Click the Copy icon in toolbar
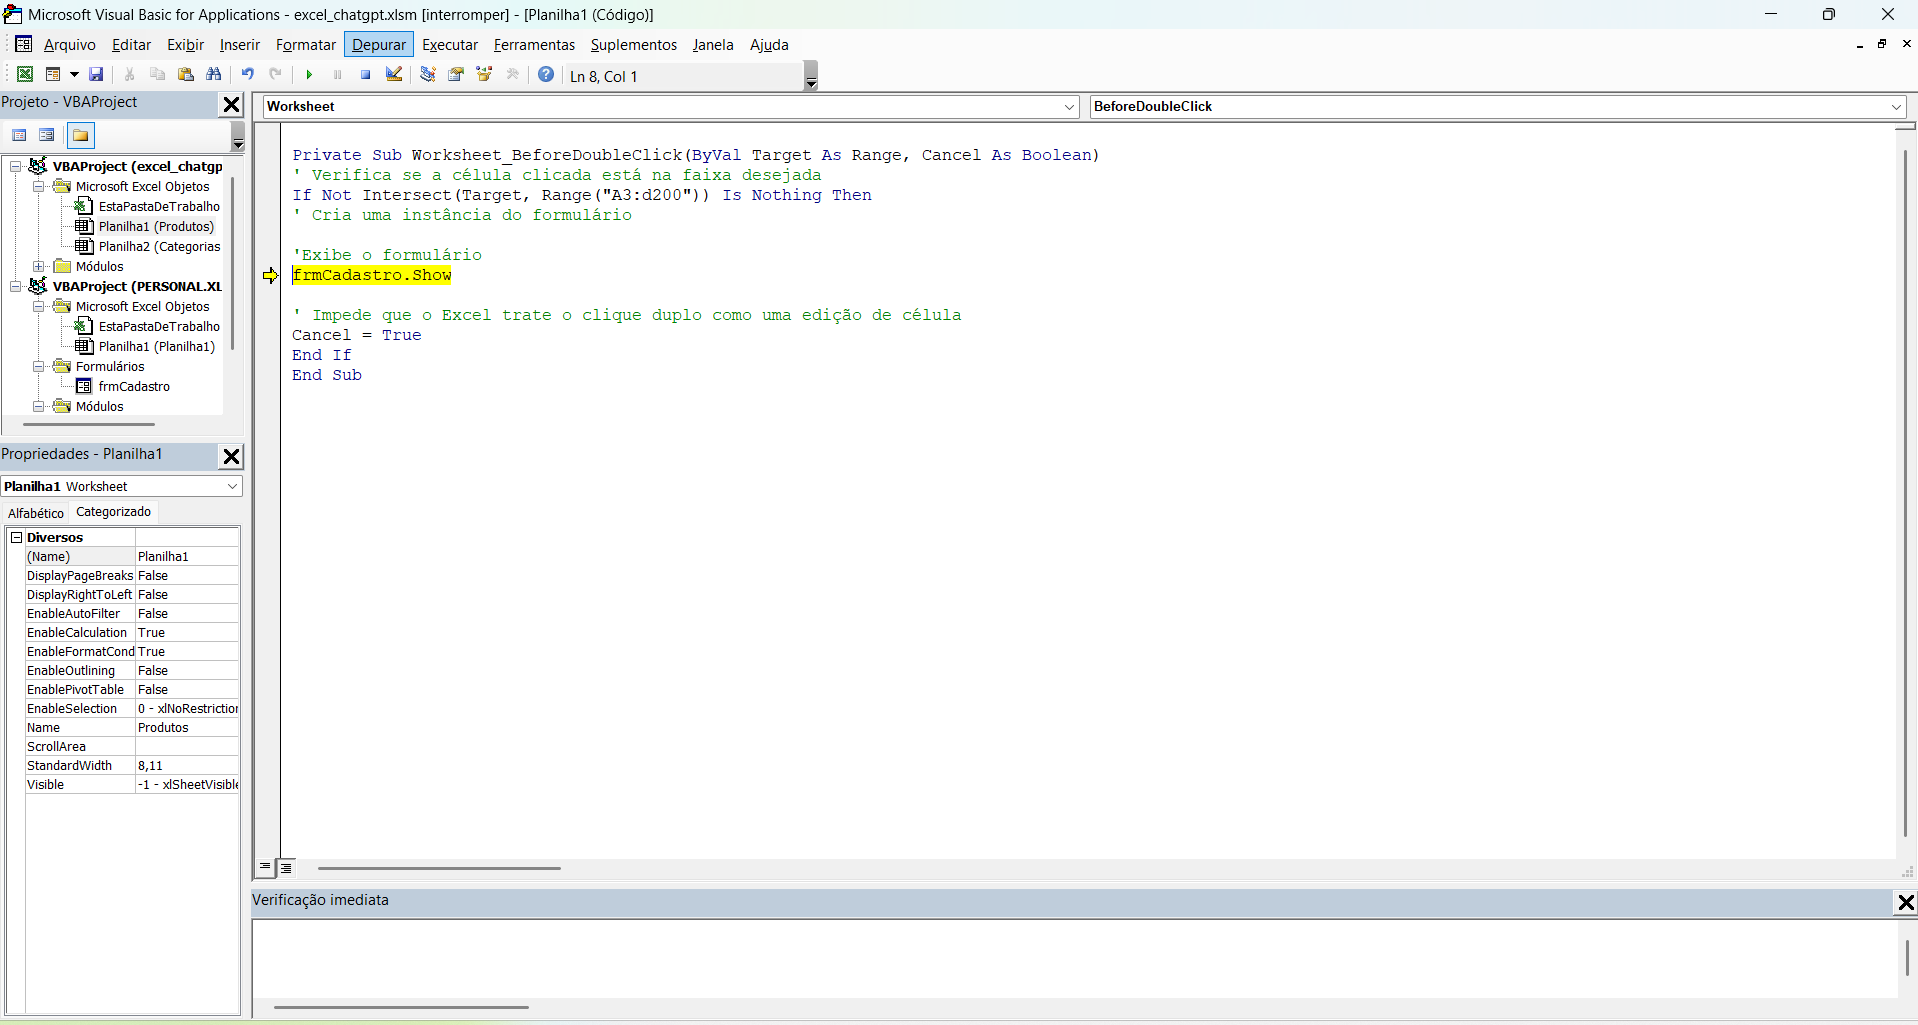Screen dimensions: 1918x1025 tap(157, 74)
